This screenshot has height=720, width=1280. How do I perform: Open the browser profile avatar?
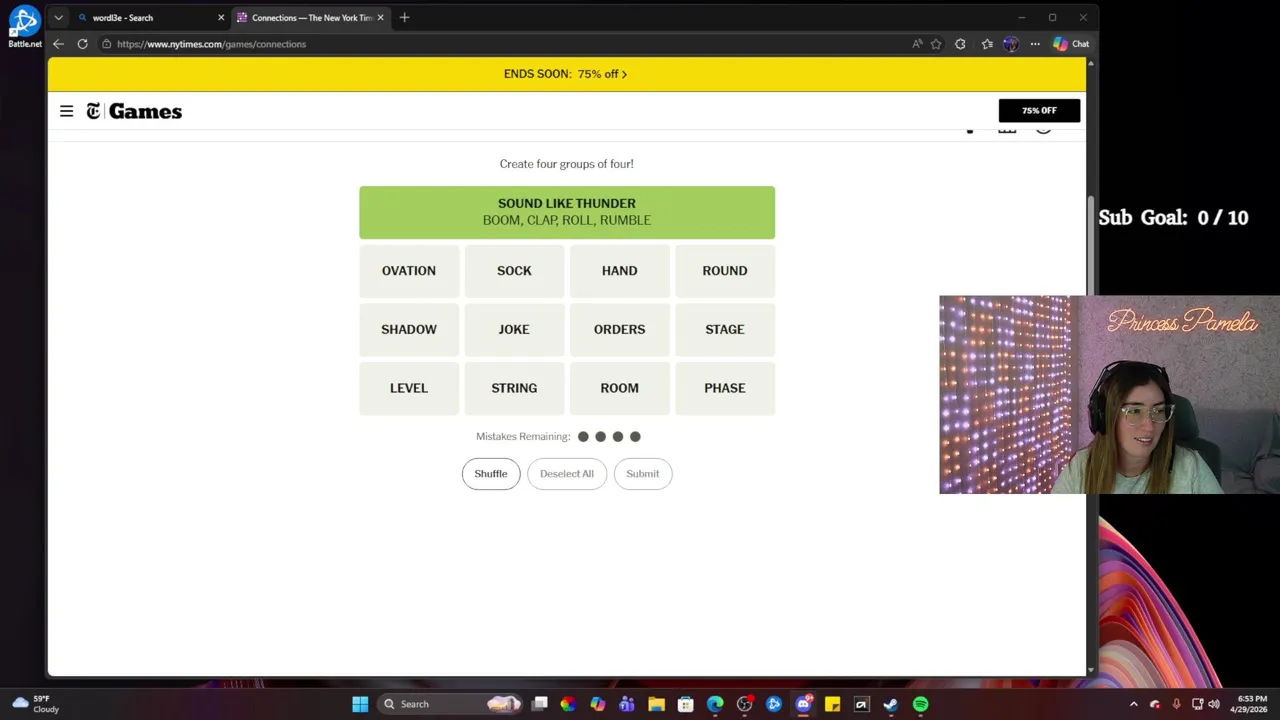tap(1010, 44)
